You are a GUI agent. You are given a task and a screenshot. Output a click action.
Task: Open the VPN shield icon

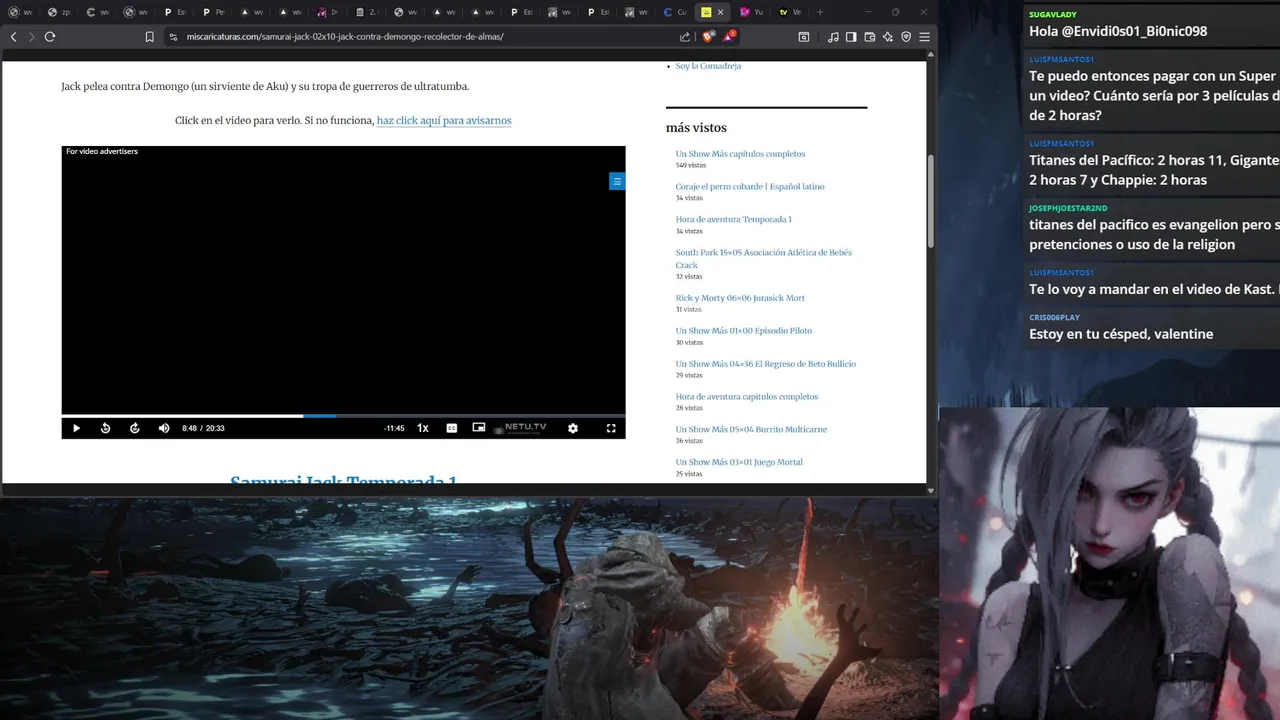click(x=906, y=37)
